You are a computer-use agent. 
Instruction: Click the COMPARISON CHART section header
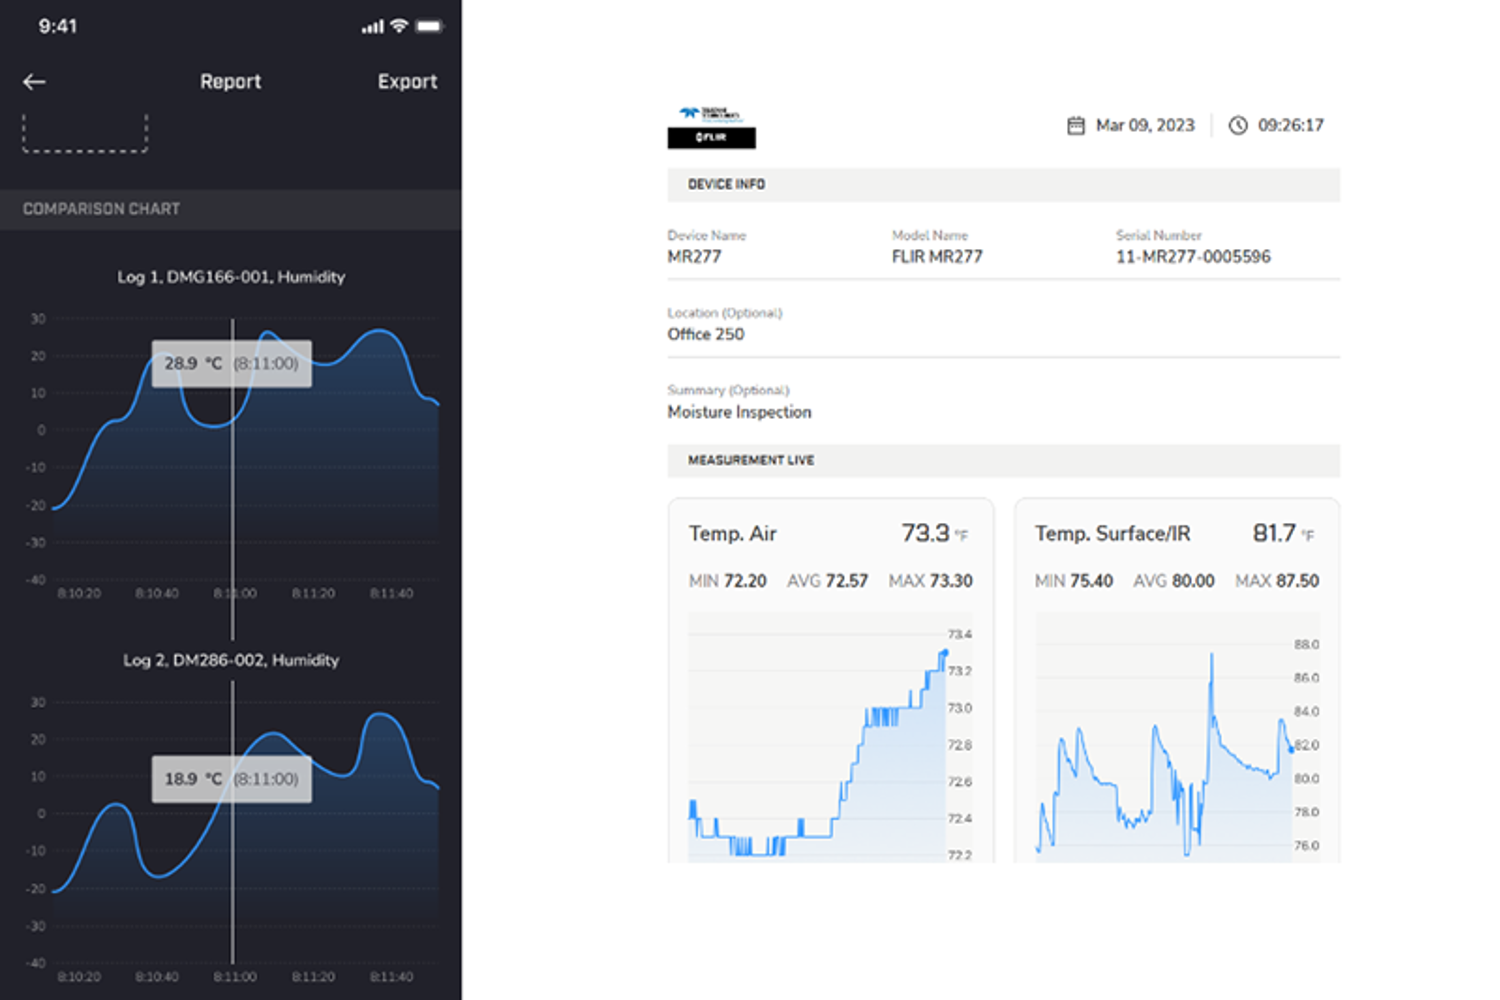click(101, 209)
